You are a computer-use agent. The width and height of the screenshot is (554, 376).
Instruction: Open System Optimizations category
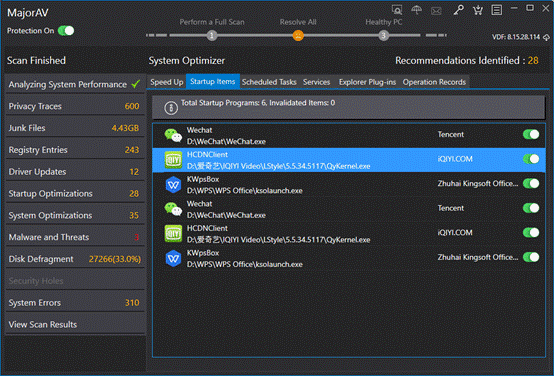tap(75, 216)
